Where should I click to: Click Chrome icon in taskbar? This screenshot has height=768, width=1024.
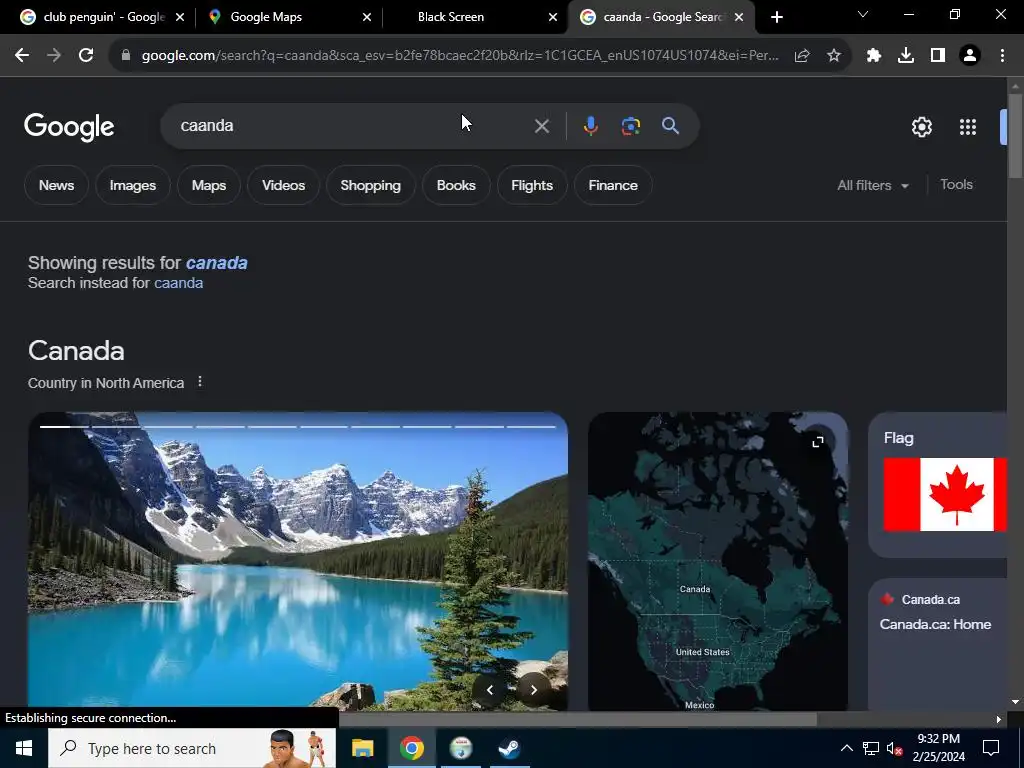coord(411,748)
